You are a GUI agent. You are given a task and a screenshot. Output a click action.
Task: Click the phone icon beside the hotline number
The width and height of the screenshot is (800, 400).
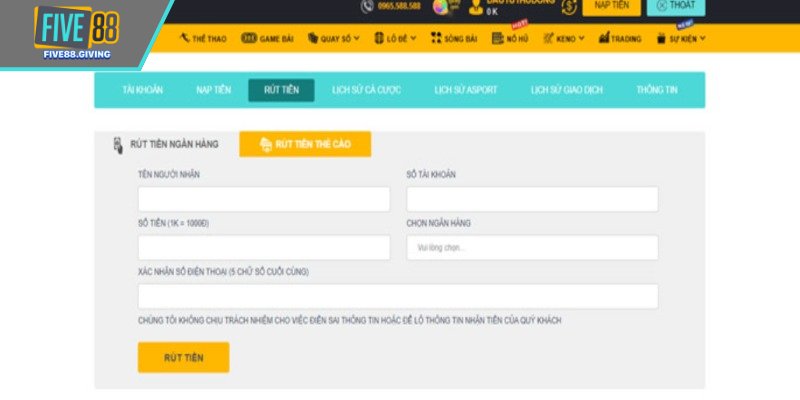pyautogui.click(x=366, y=7)
